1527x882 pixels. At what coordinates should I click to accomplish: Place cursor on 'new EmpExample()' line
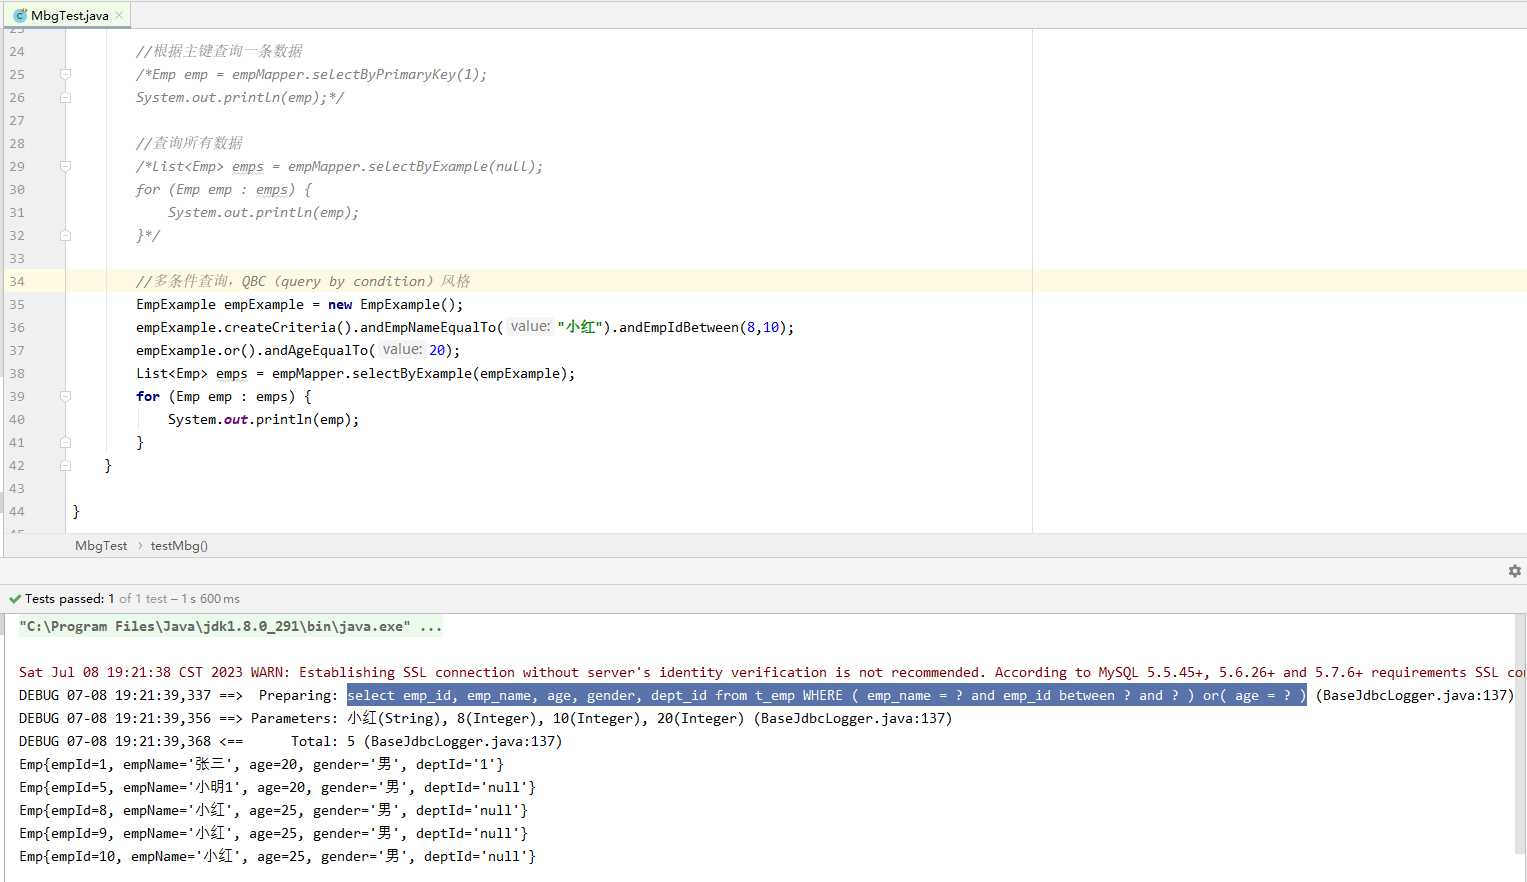point(300,304)
